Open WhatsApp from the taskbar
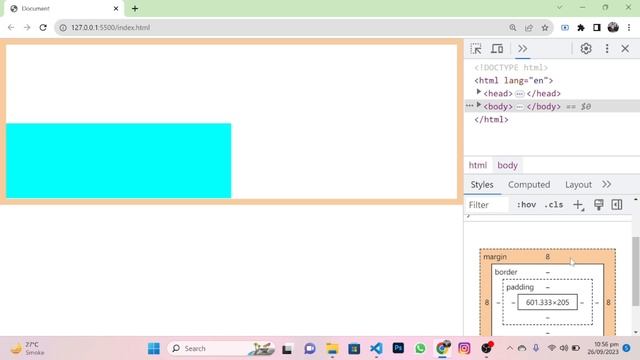 420,348
